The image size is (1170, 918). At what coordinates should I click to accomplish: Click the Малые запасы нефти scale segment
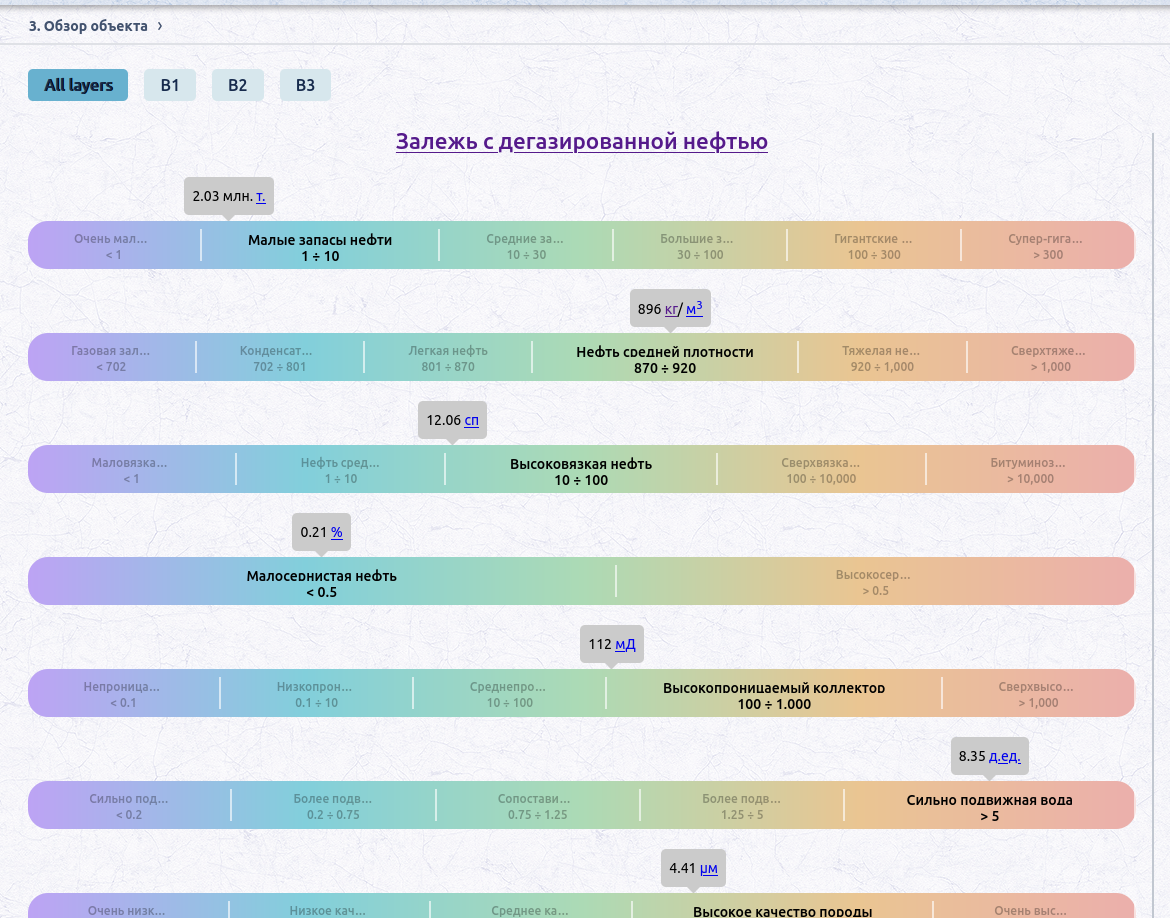click(x=320, y=245)
